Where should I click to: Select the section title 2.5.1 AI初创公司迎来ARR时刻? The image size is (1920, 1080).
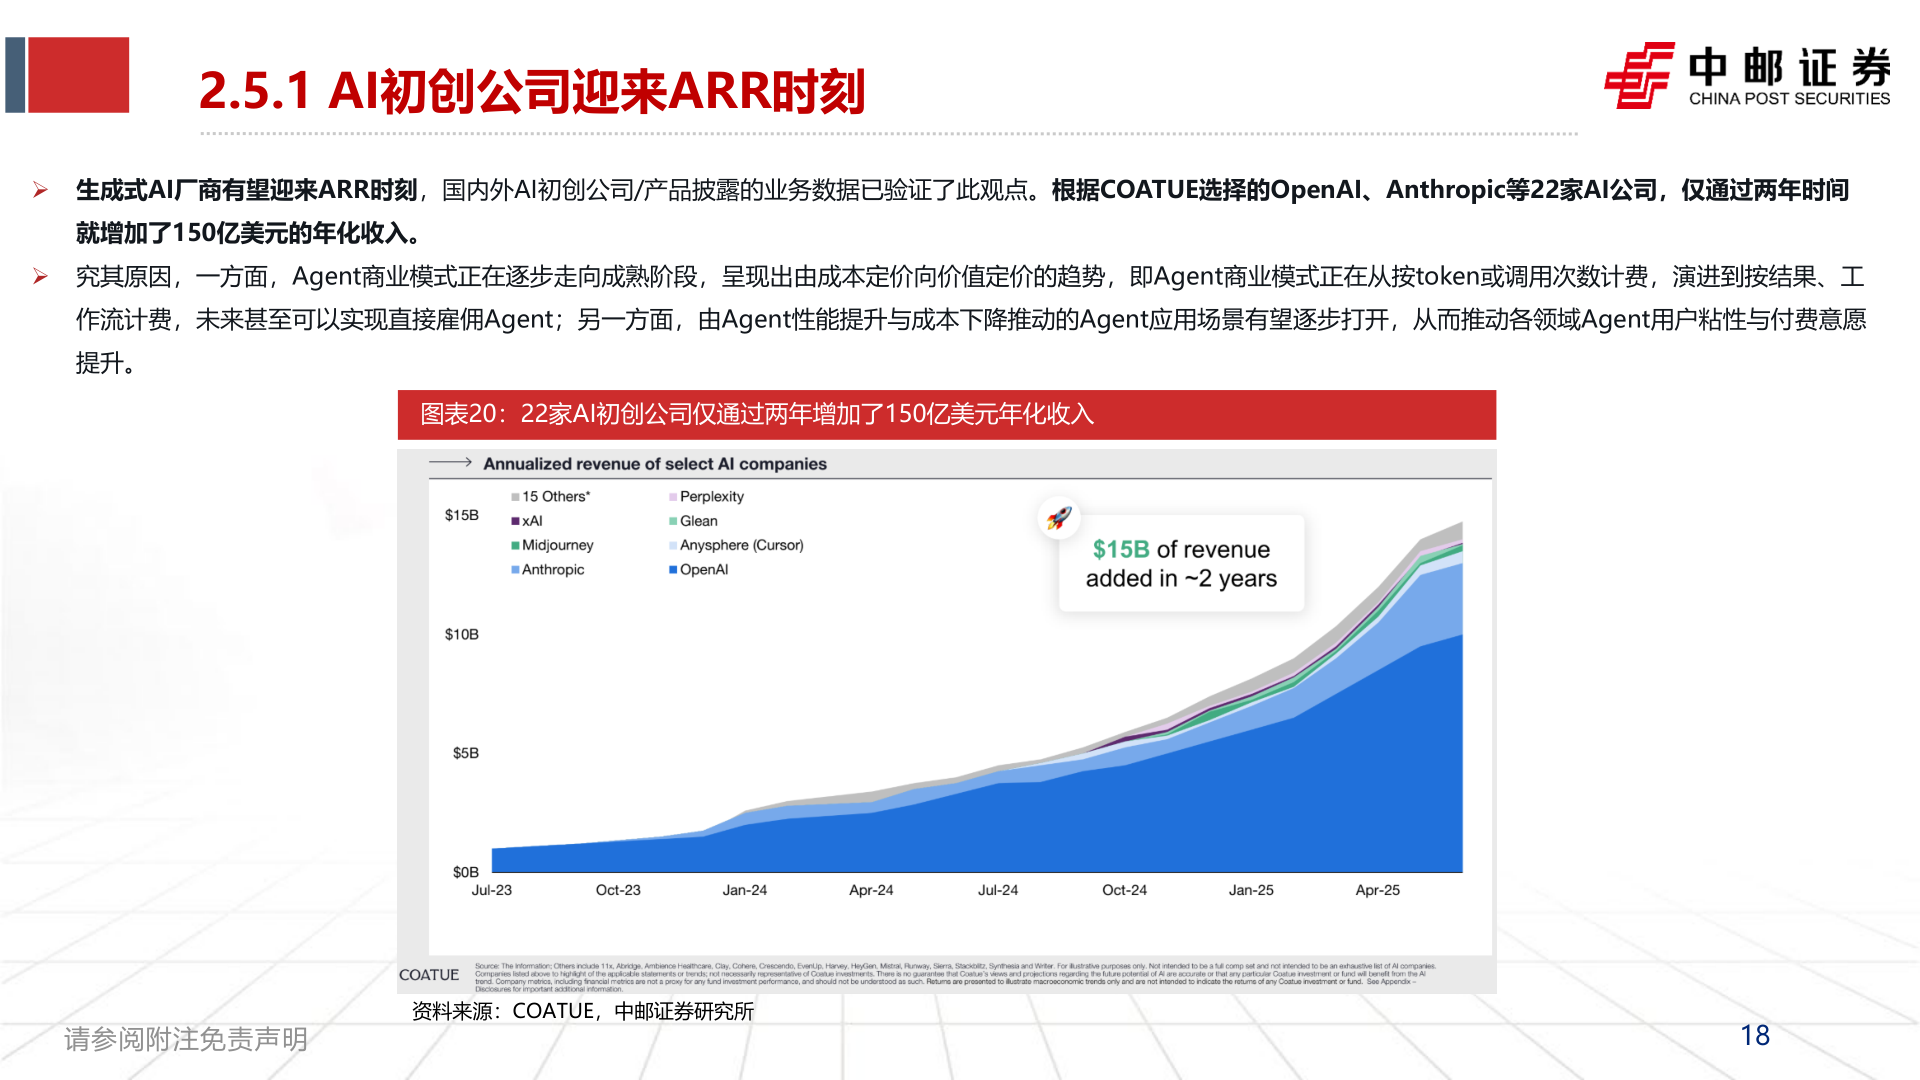click(538, 90)
